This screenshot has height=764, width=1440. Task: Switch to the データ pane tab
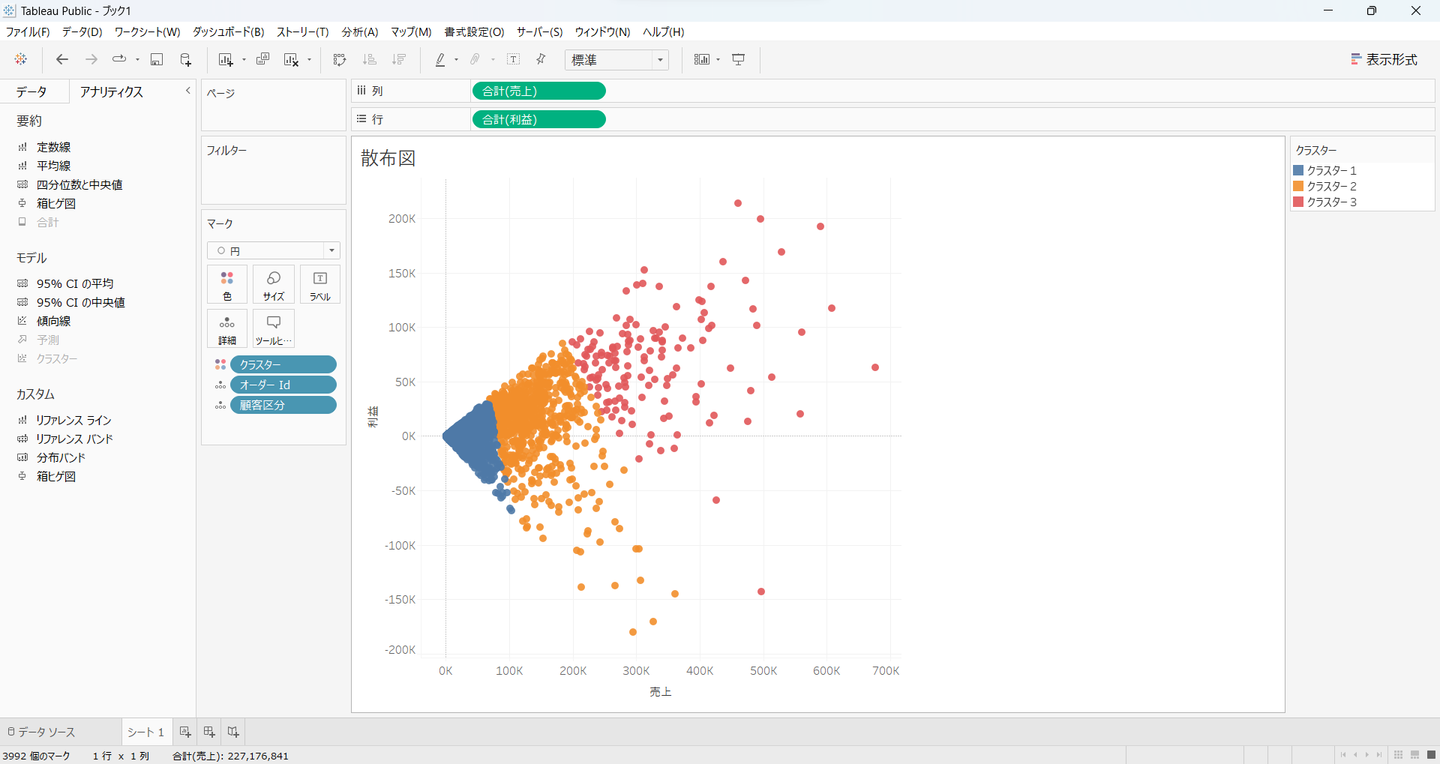[31, 92]
